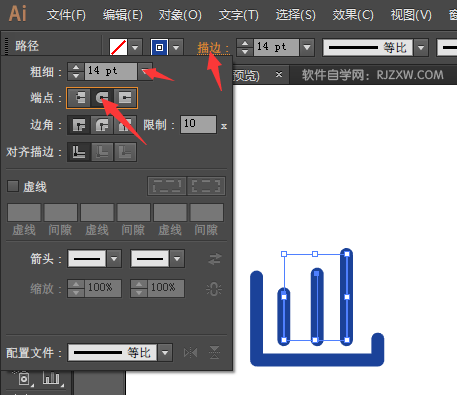Choose the miter join corner icon
This screenshot has height=395, width=457.
(x=79, y=125)
